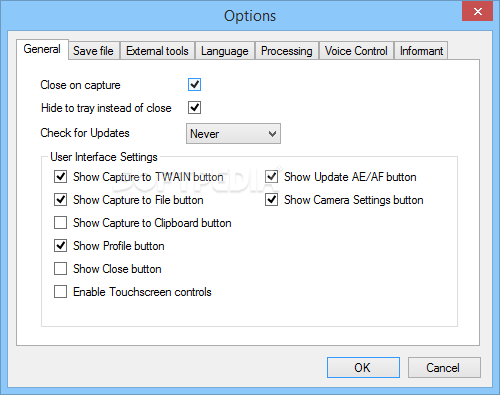500x395 pixels.
Task: Uncheck Show Capture to File button
Action: pyautogui.click(x=60, y=200)
